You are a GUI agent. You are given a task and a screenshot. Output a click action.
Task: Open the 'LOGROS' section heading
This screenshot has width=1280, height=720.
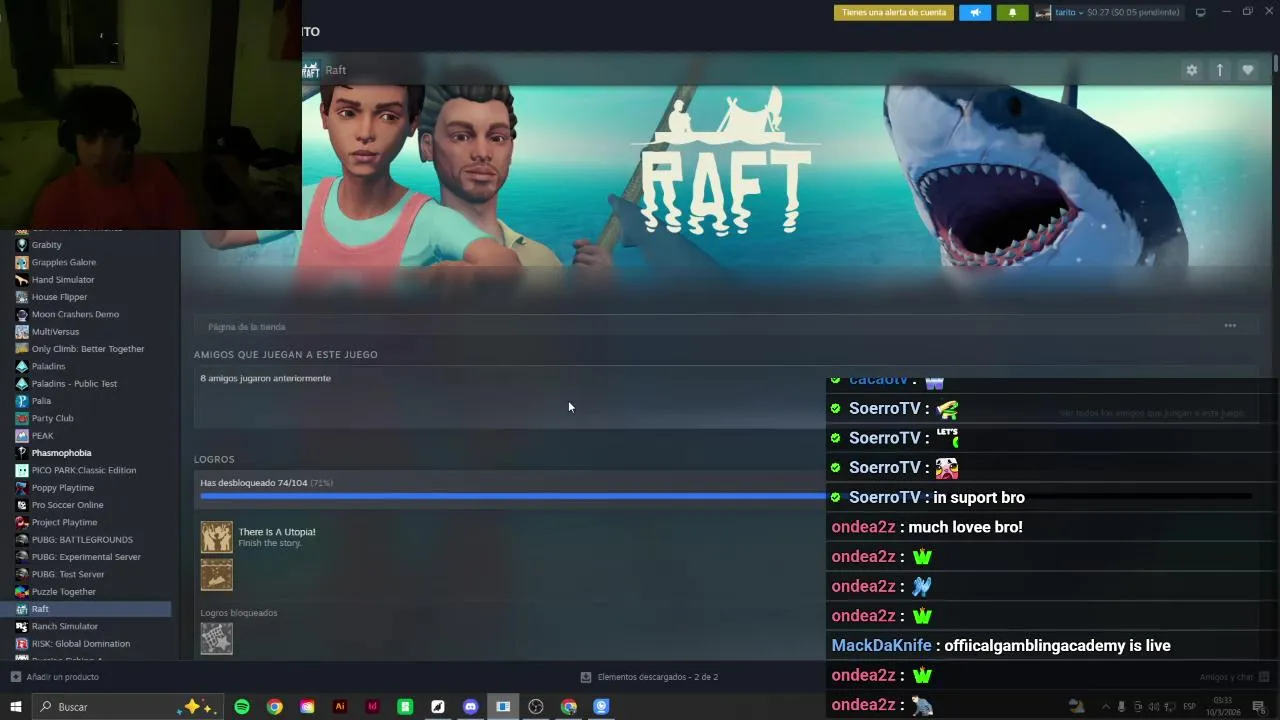point(214,459)
